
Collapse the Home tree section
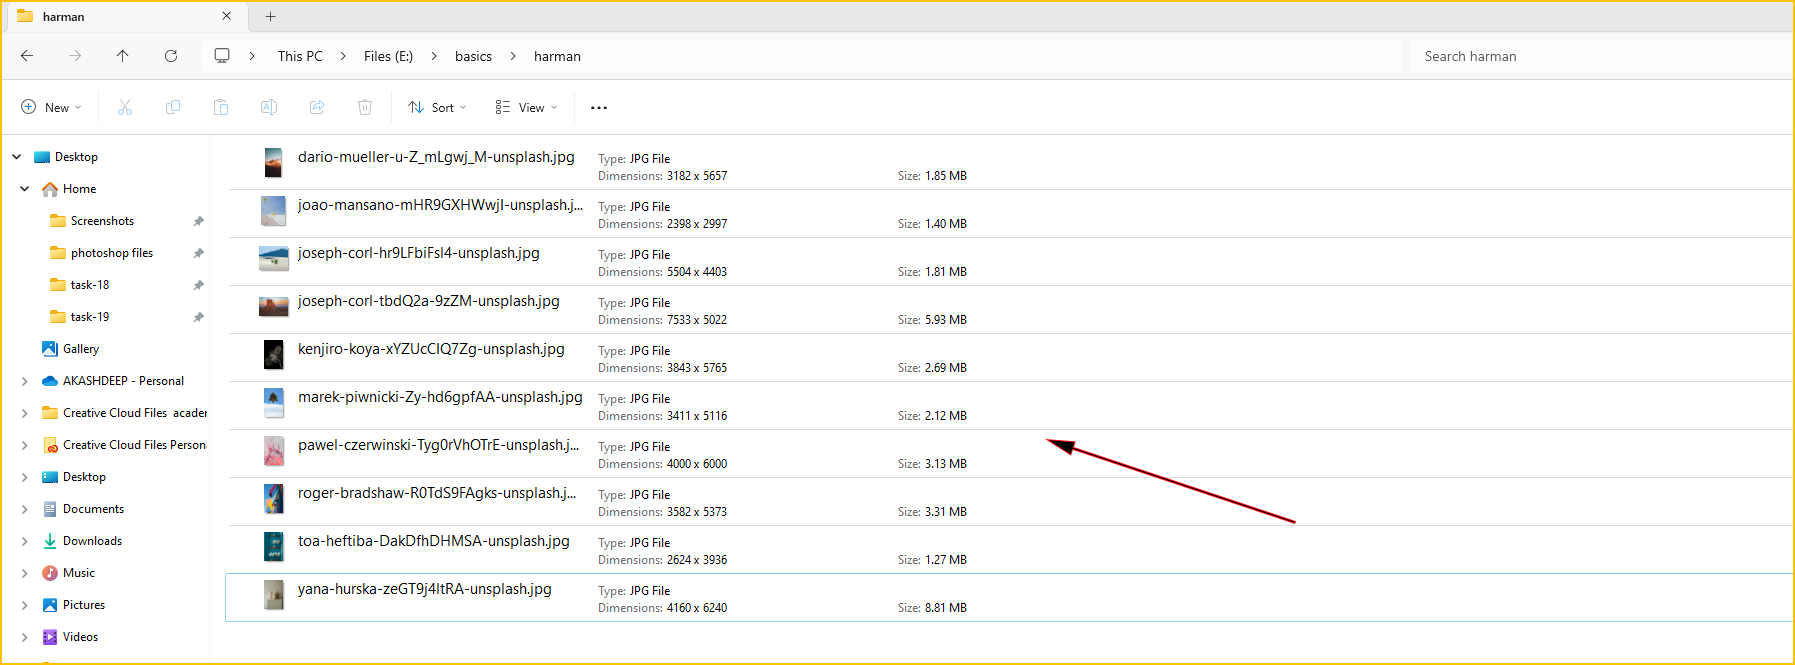(25, 189)
